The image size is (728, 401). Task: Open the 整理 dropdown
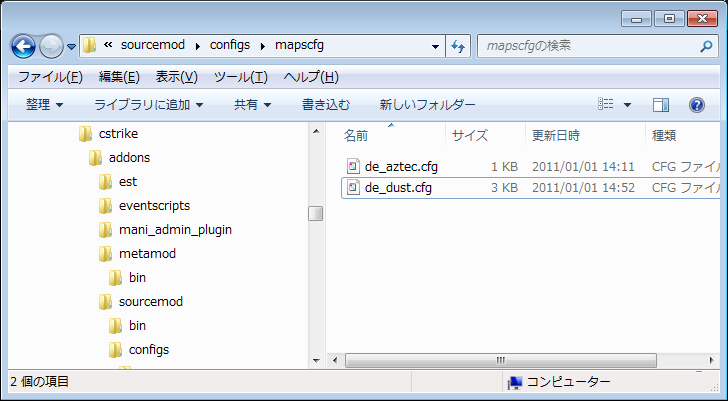(45, 105)
